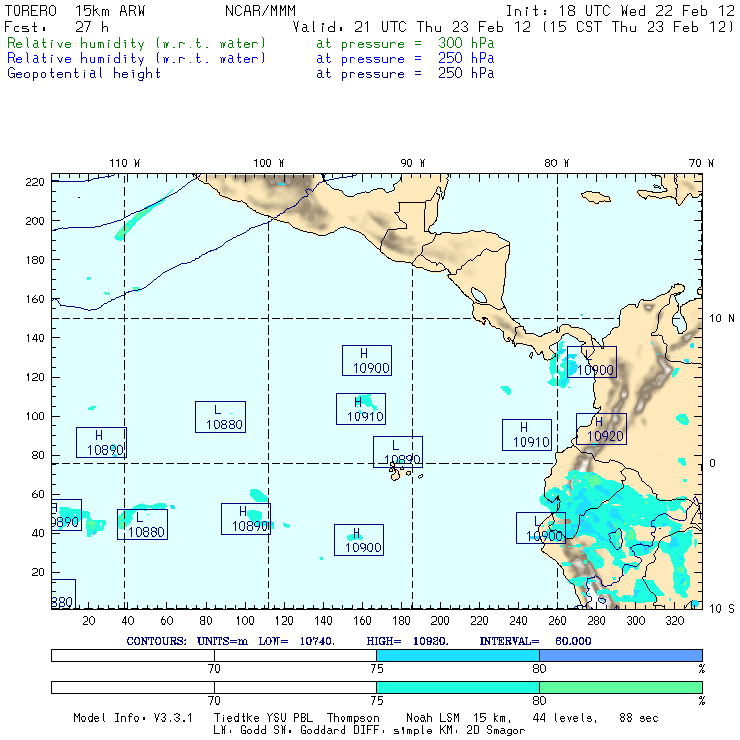This screenshot has height=740, width=740.
Task: Pick the turquoise 75–80% segment of the lower bar
Action: [457, 687]
